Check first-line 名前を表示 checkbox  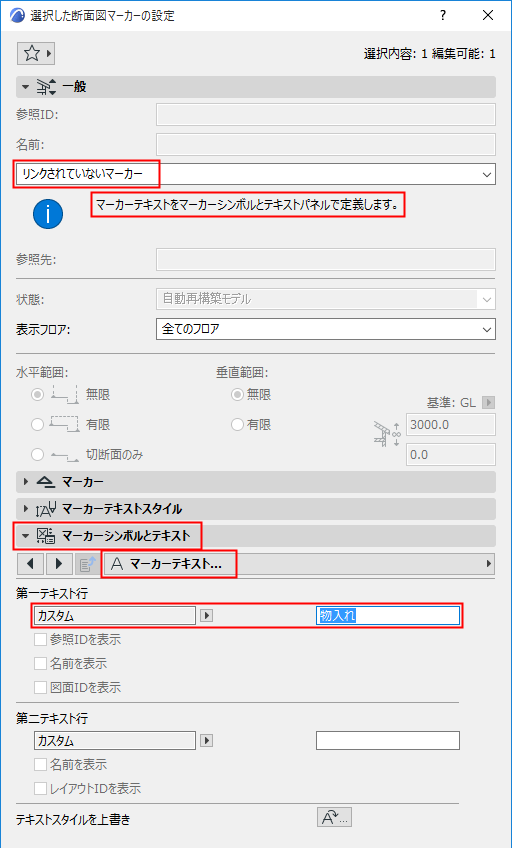coord(41,664)
